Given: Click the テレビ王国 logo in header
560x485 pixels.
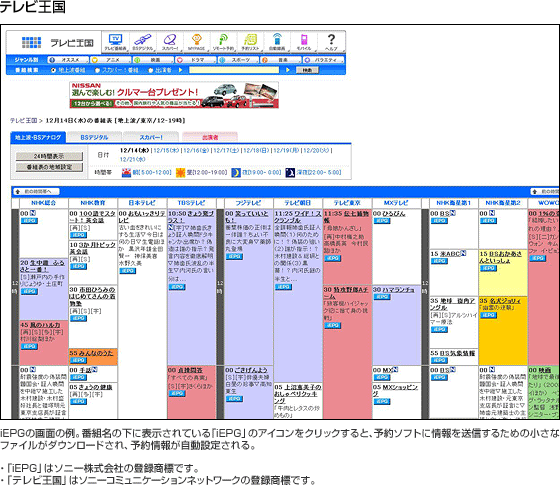Looking at the screenshot, I should 57,42.
